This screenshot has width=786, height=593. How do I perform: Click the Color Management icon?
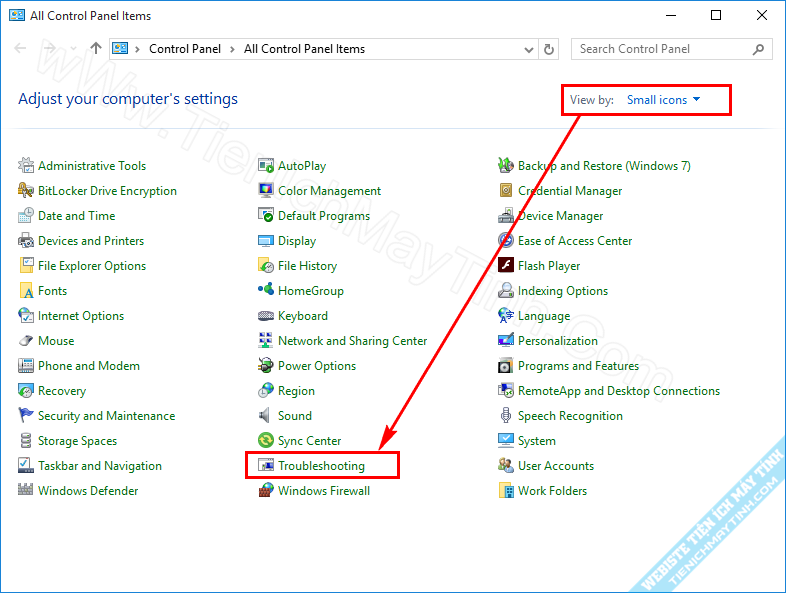(x=266, y=190)
